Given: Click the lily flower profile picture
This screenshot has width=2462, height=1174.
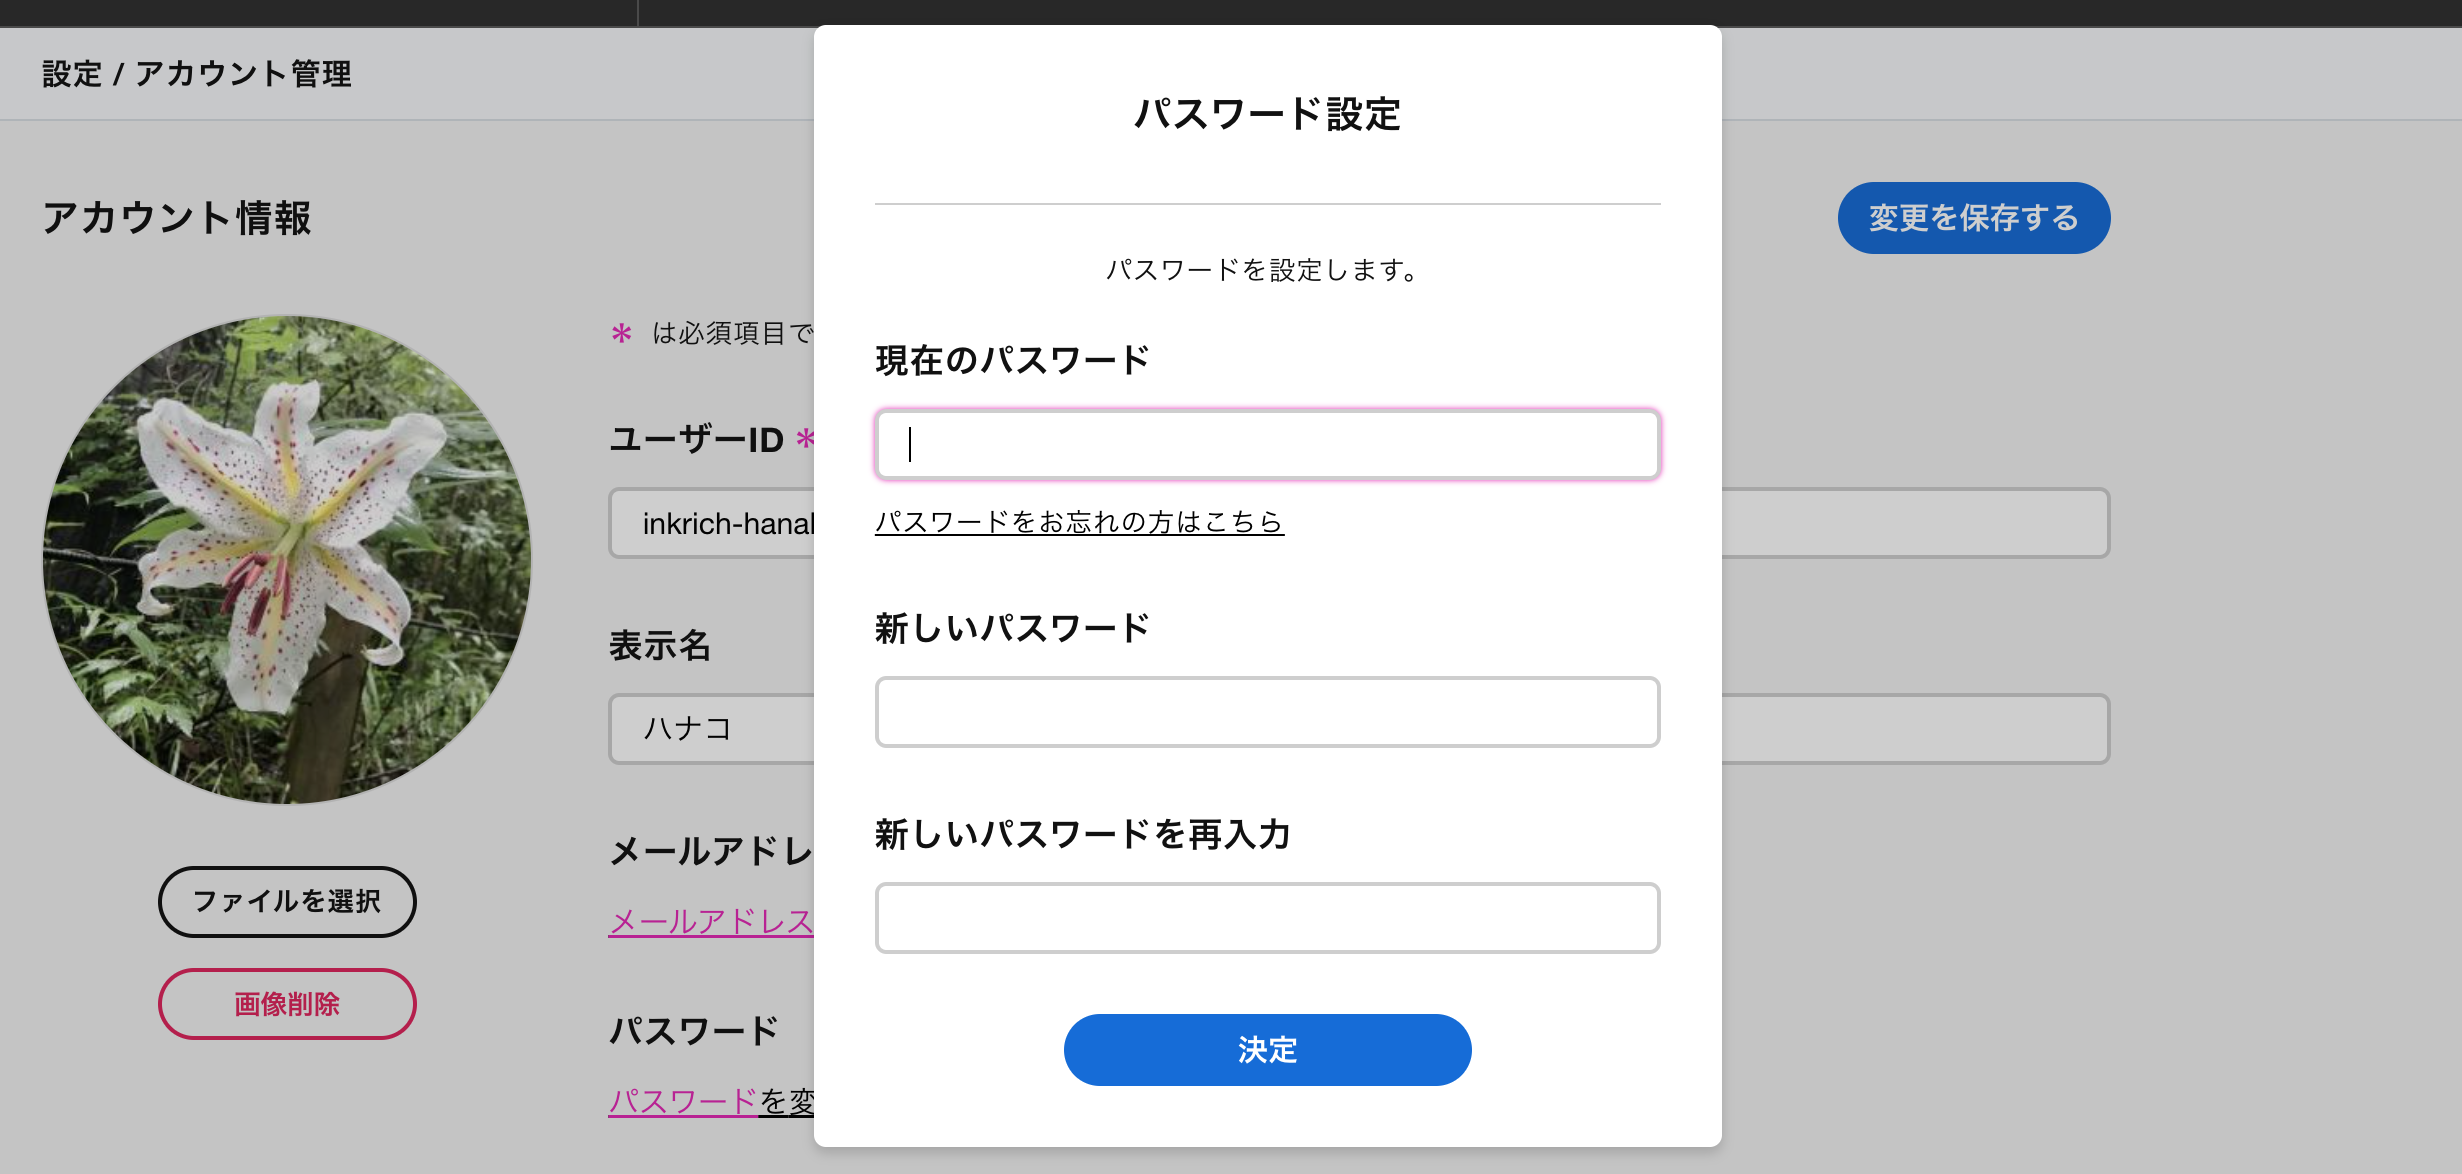Looking at the screenshot, I should point(287,560).
